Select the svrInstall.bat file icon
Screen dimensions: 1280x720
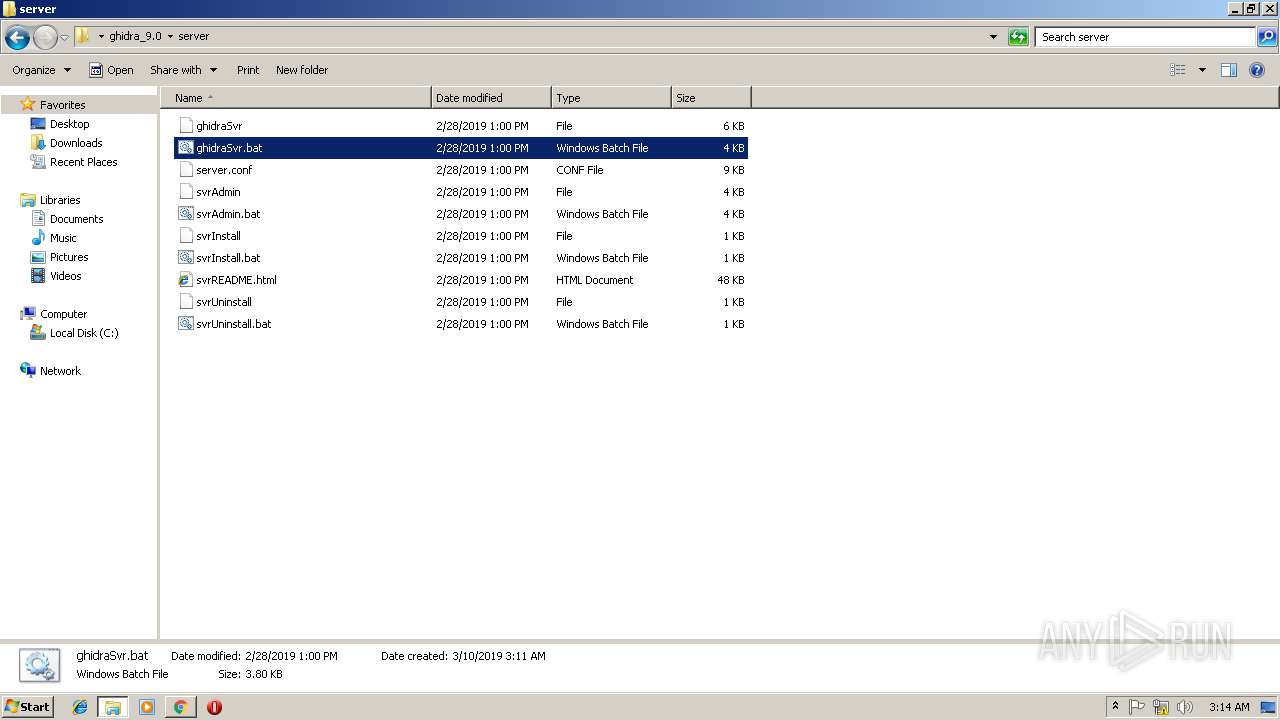coord(185,258)
